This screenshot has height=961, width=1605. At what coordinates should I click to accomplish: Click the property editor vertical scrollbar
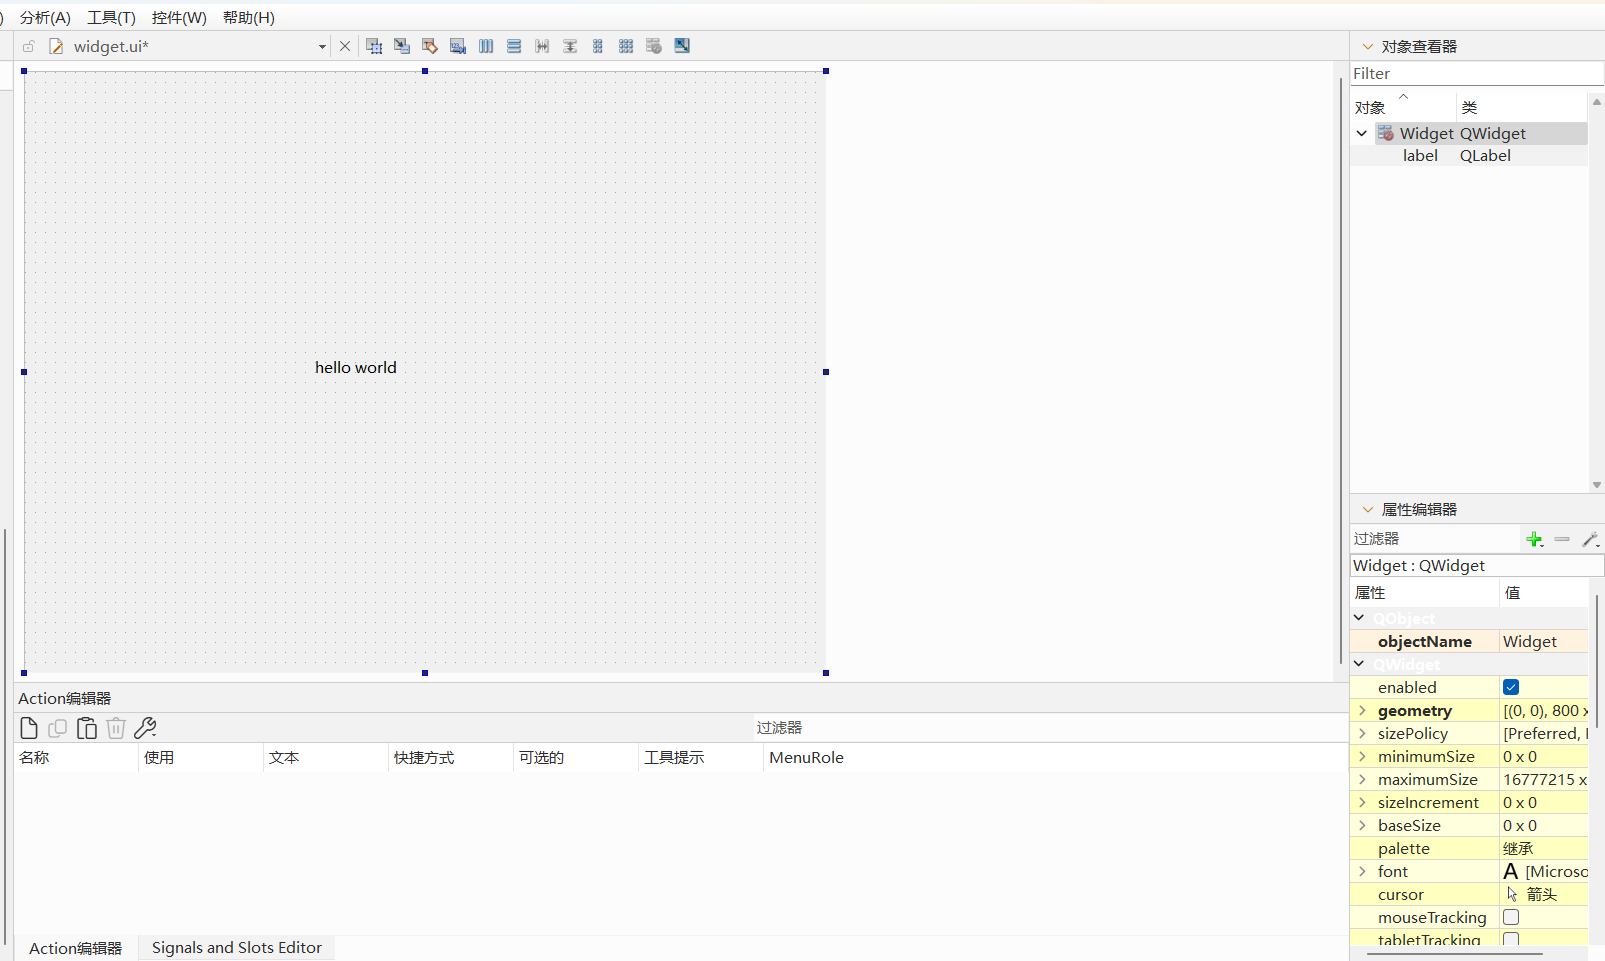[1598, 660]
